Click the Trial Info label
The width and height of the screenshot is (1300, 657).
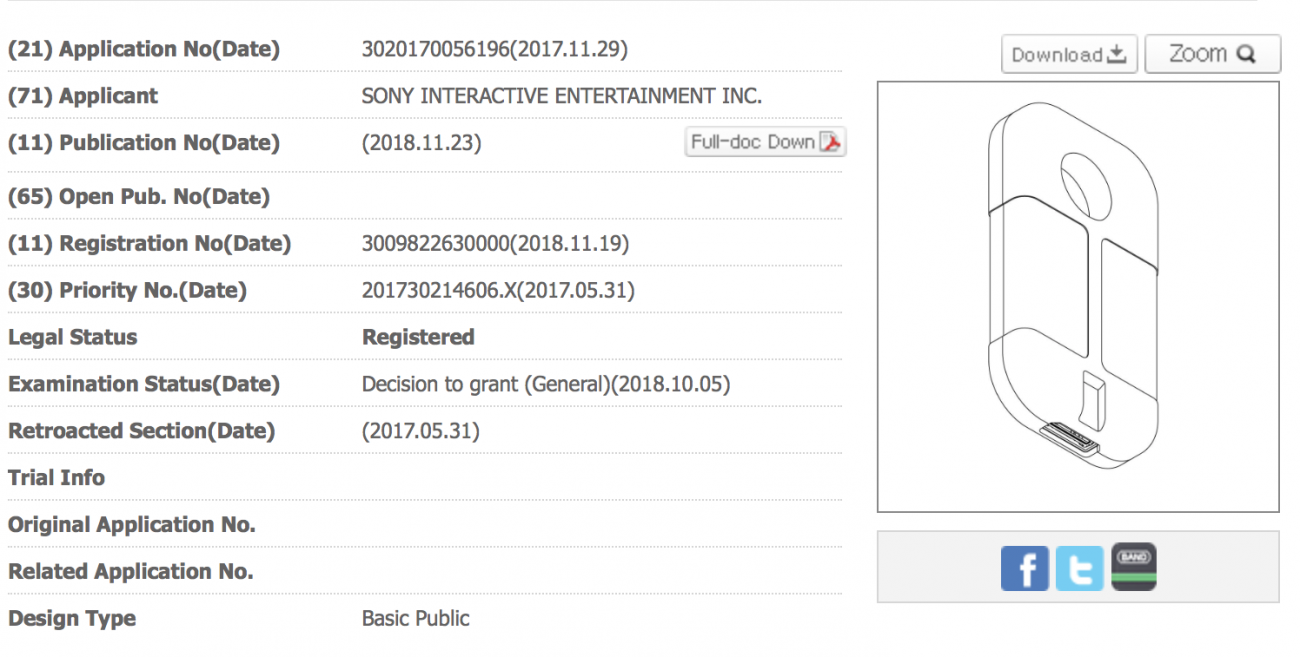pyautogui.click(x=56, y=478)
